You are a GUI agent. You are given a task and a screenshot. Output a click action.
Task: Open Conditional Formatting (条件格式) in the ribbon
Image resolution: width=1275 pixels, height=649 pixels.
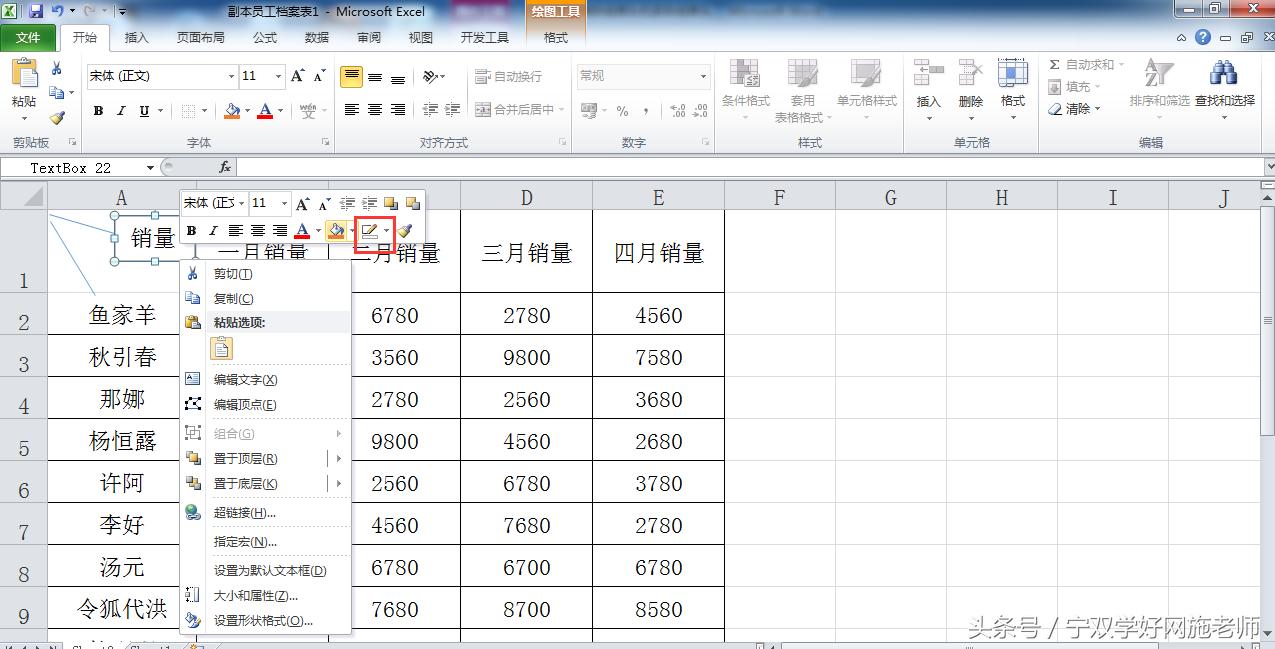(745, 88)
